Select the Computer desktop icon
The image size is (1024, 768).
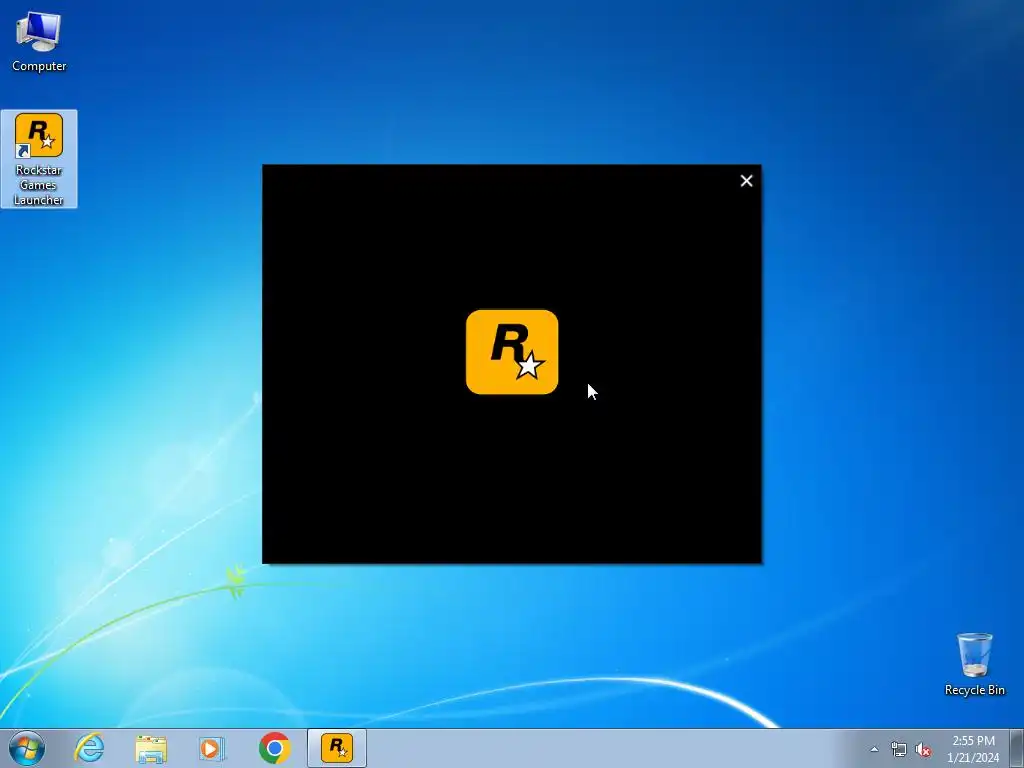coord(39,40)
